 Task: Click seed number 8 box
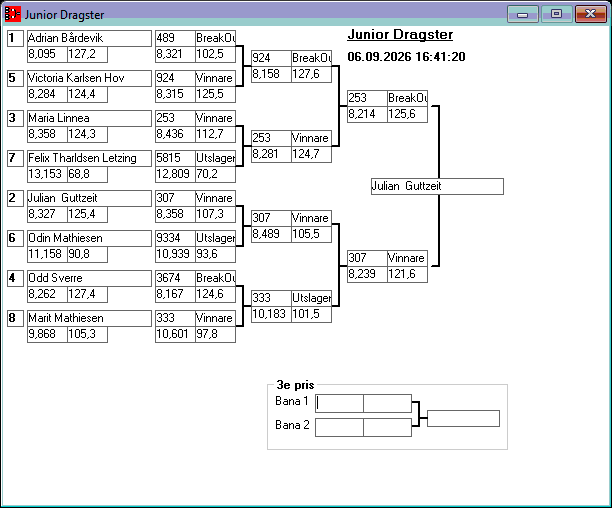[15, 318]
